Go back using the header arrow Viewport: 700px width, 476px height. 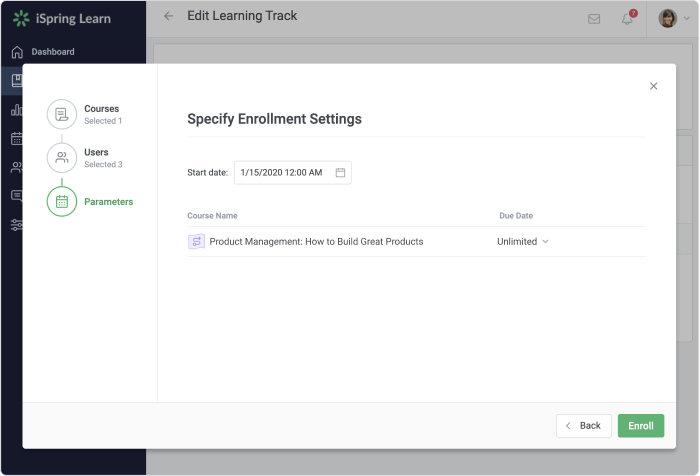pos(168,16)
